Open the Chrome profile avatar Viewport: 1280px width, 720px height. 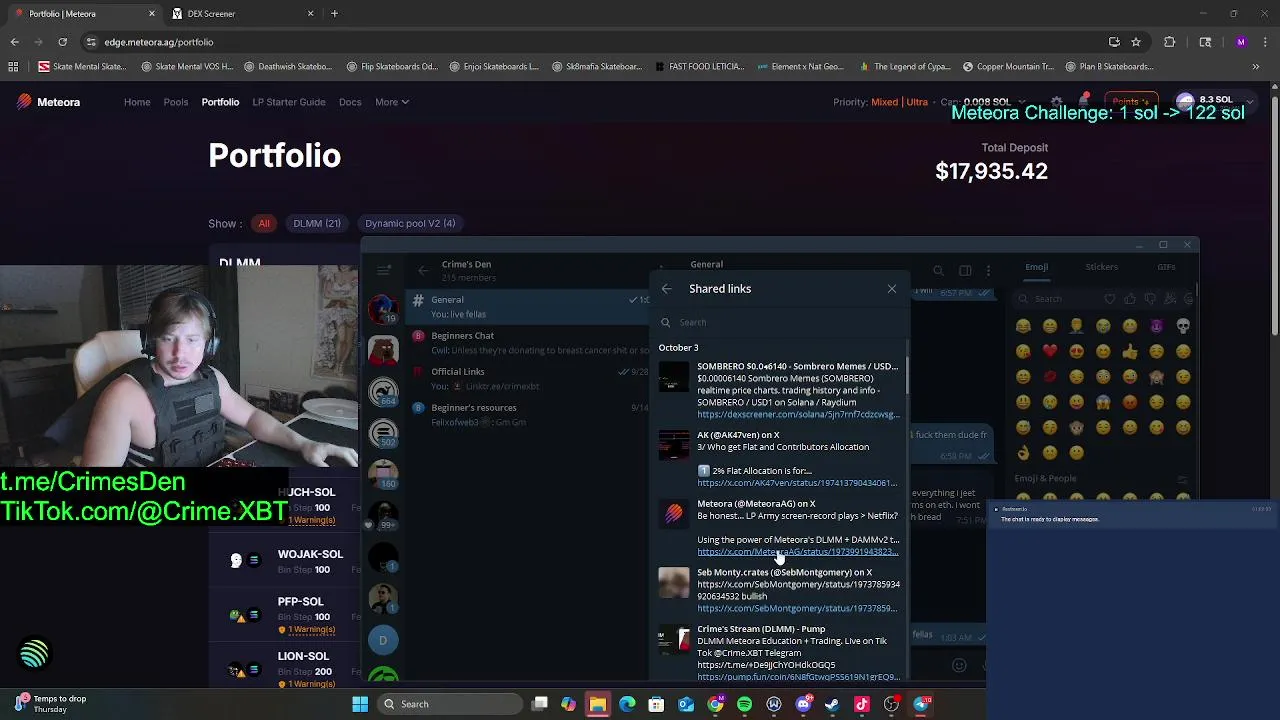1241,42
